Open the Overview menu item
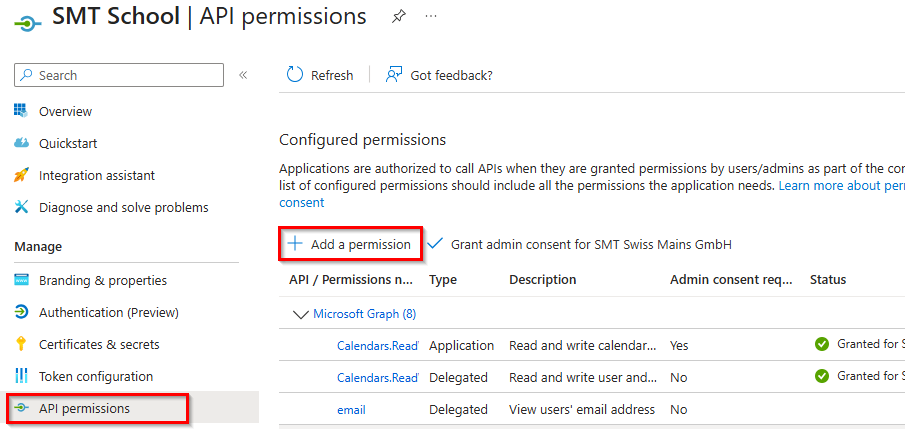The image size is (905, 429). [x=65, y=111]
